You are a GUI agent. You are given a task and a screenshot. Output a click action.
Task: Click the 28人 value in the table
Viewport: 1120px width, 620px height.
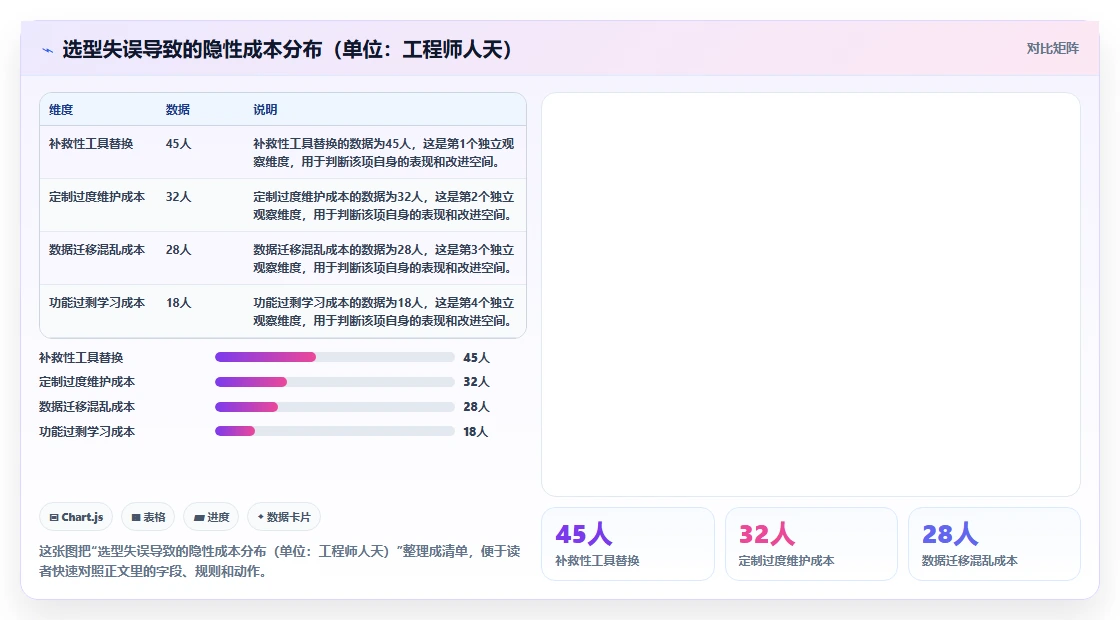[x=179, y=250]
